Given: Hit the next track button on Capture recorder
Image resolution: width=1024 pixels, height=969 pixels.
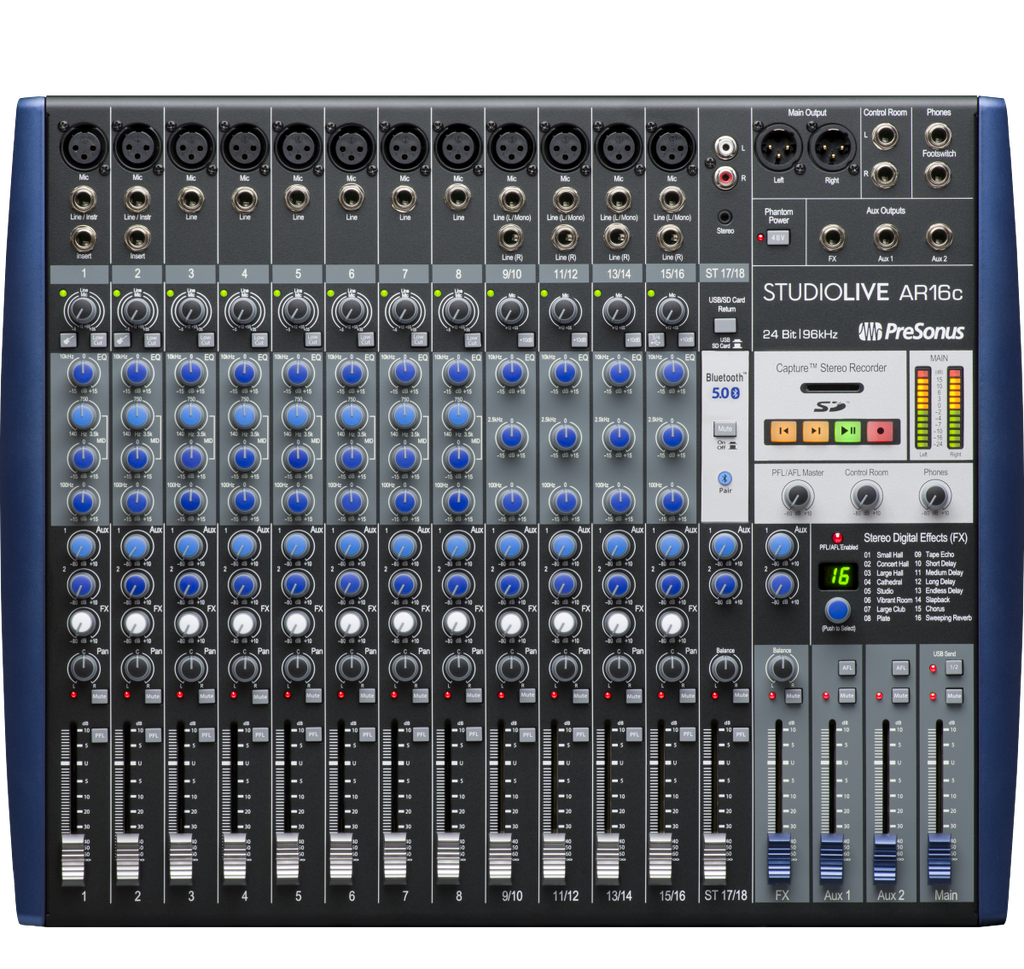Looking at the screenshot, I should click(816, 431).
